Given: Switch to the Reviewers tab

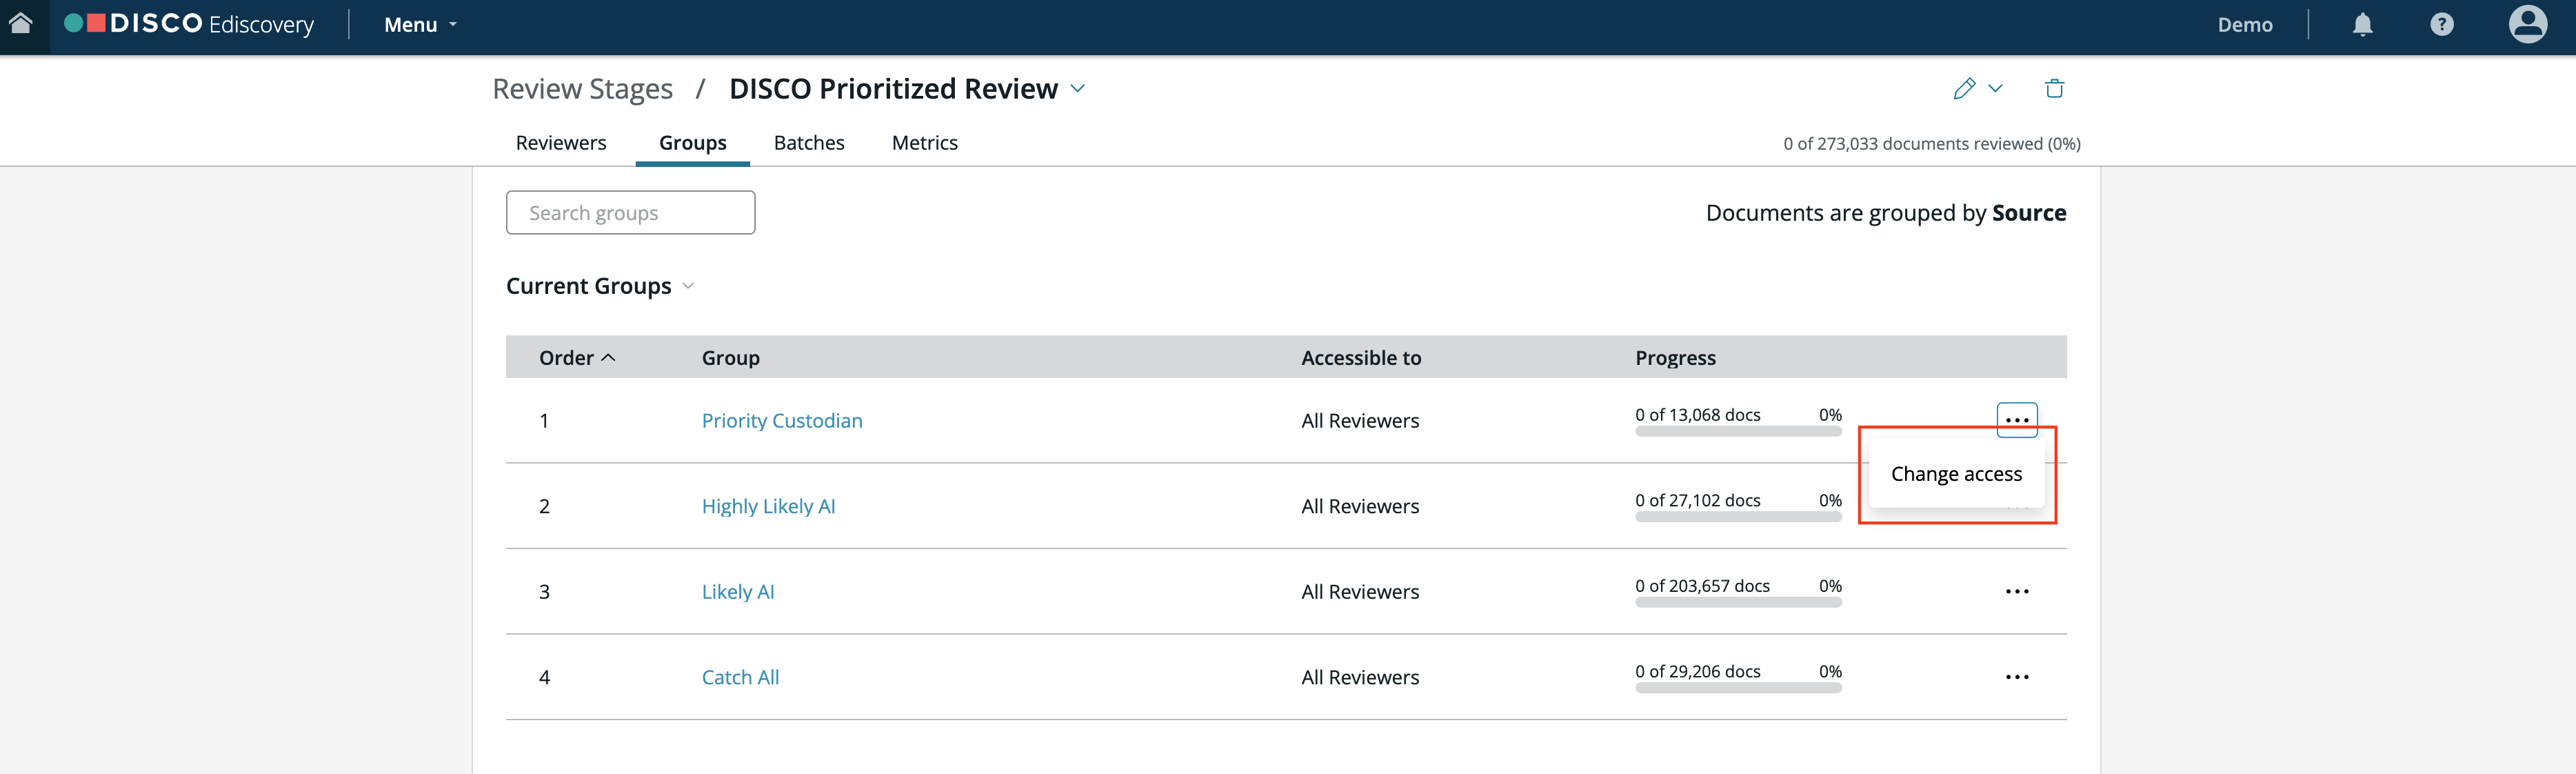Looking at the screenshot, I should click(x=561, y=143).
